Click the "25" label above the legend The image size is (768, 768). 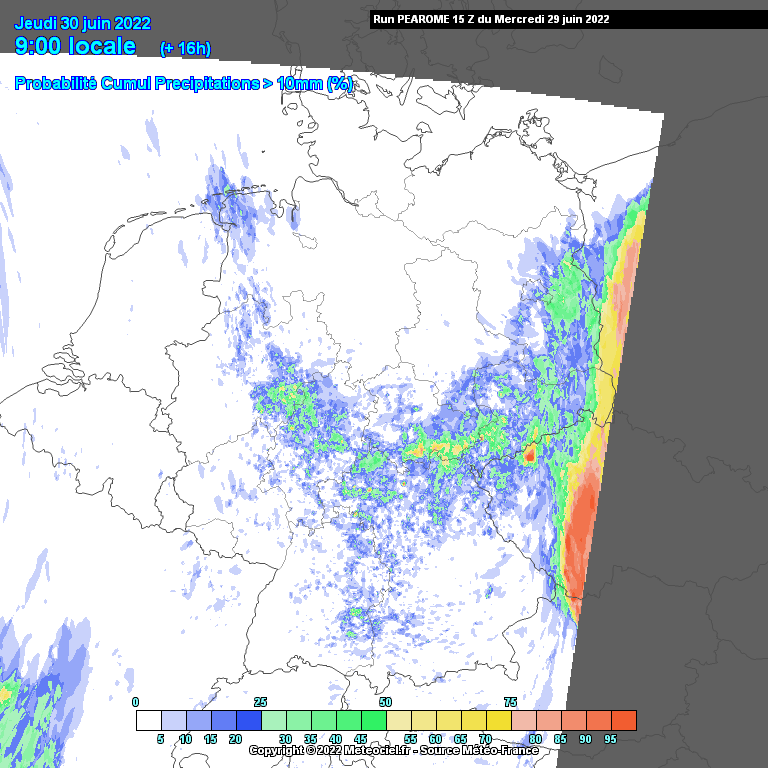(x=260, y=702)
